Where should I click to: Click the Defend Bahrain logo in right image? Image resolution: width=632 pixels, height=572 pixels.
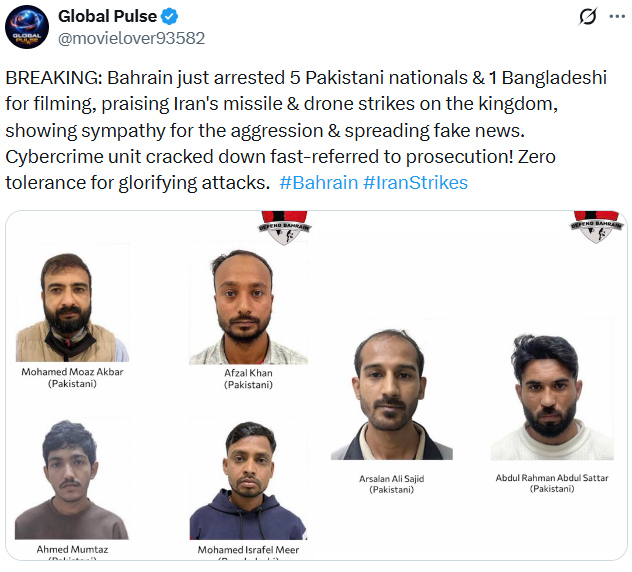[x=592, y=226]
